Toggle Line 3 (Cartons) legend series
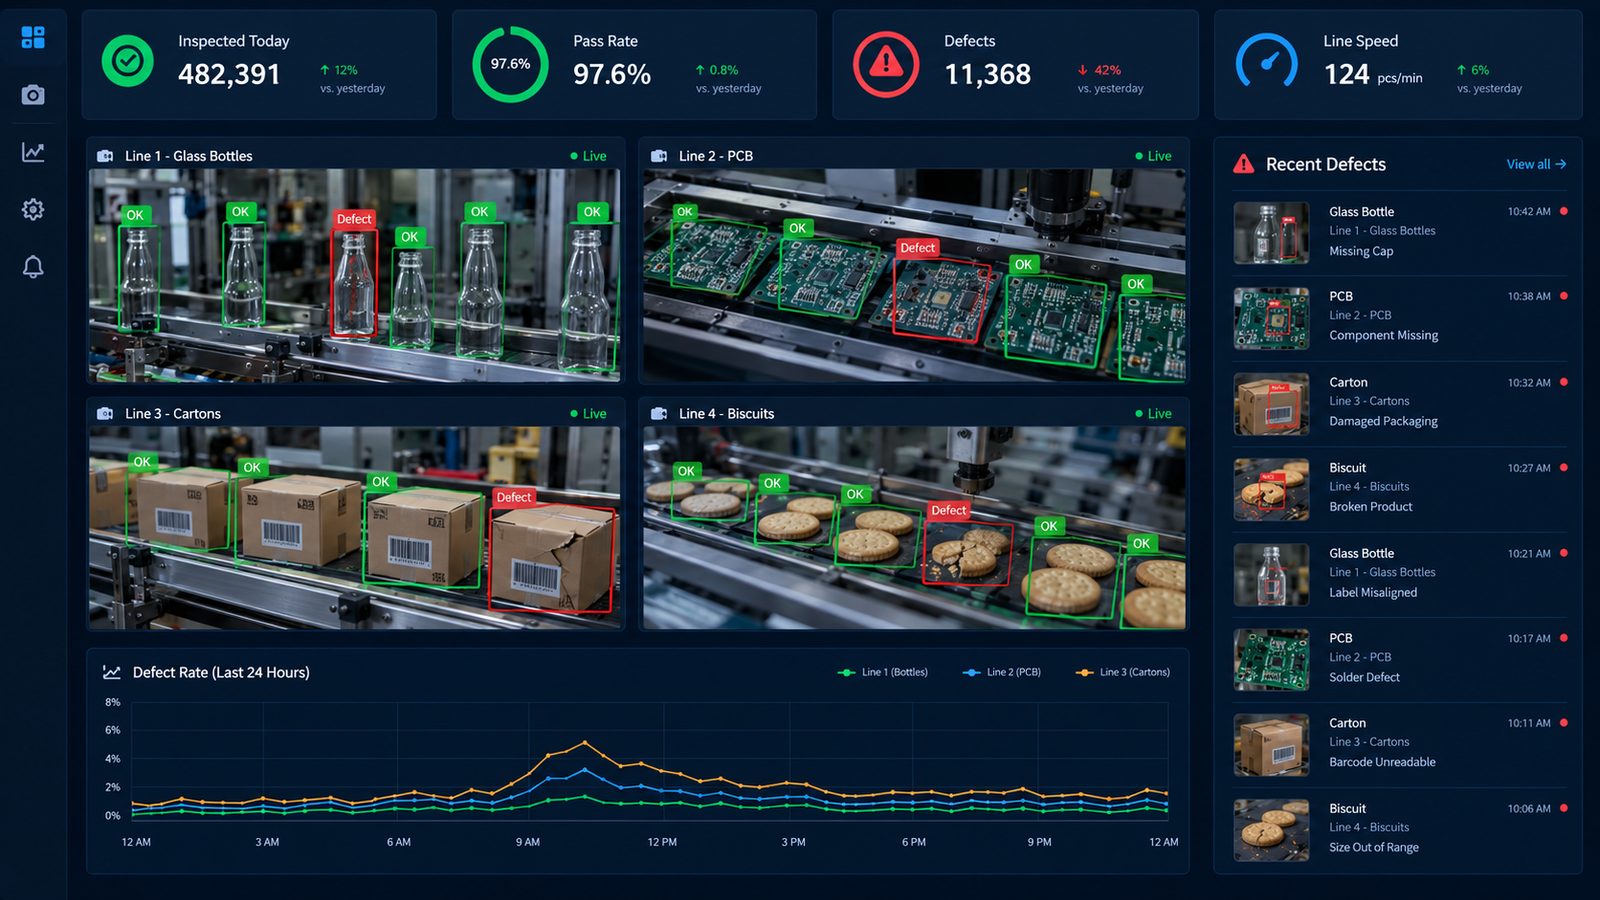1600x900 pixels. point(1123,672)
